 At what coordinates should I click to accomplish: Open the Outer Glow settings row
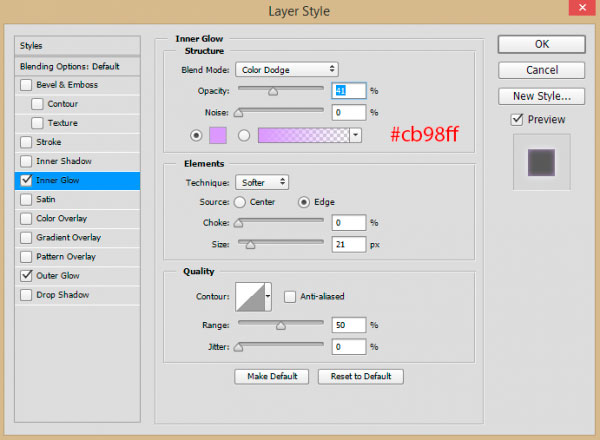pos(77,276)
